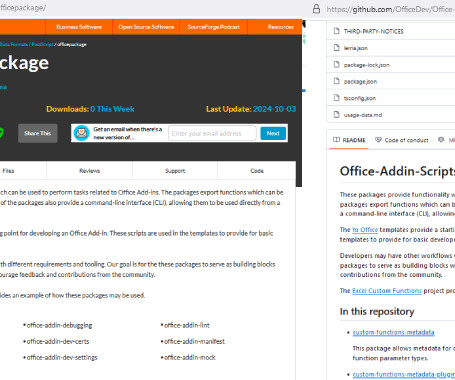Click the Share This button

click(x=38, y=133)
